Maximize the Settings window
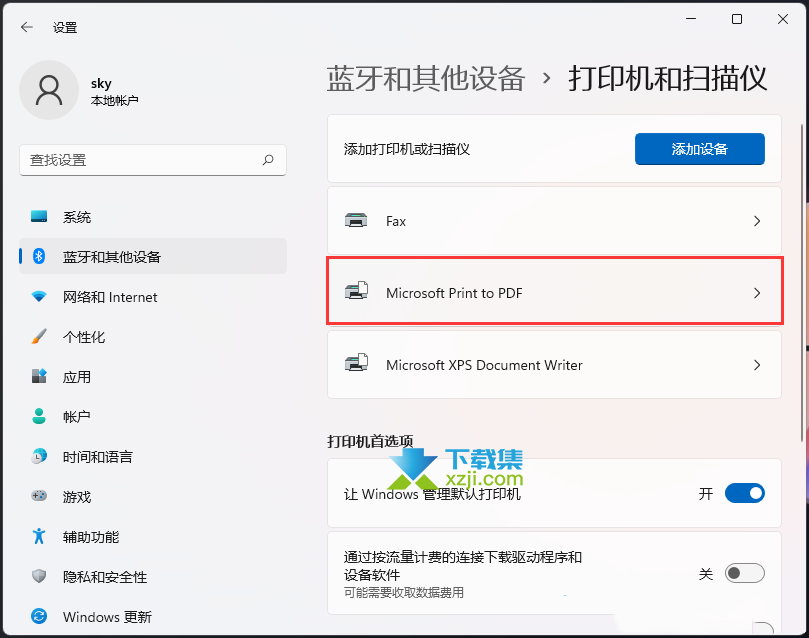 [x=737, y=19]
